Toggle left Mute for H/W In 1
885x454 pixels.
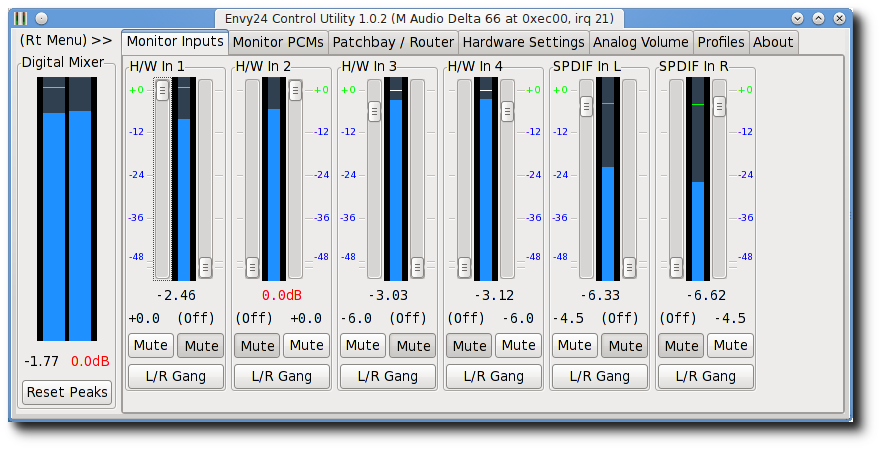coord(151,346)
